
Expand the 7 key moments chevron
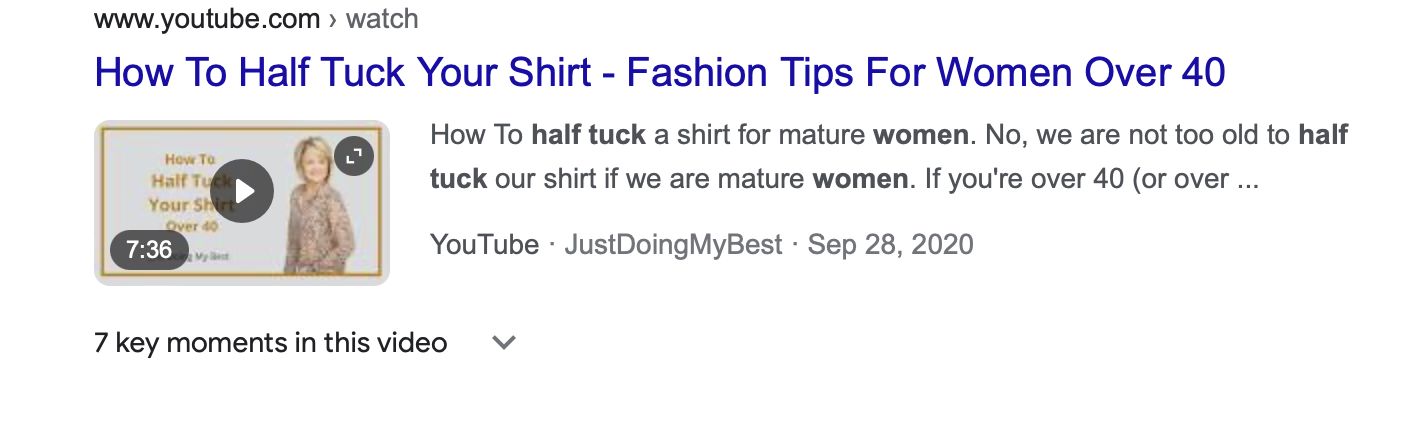[x=504, y=343]
